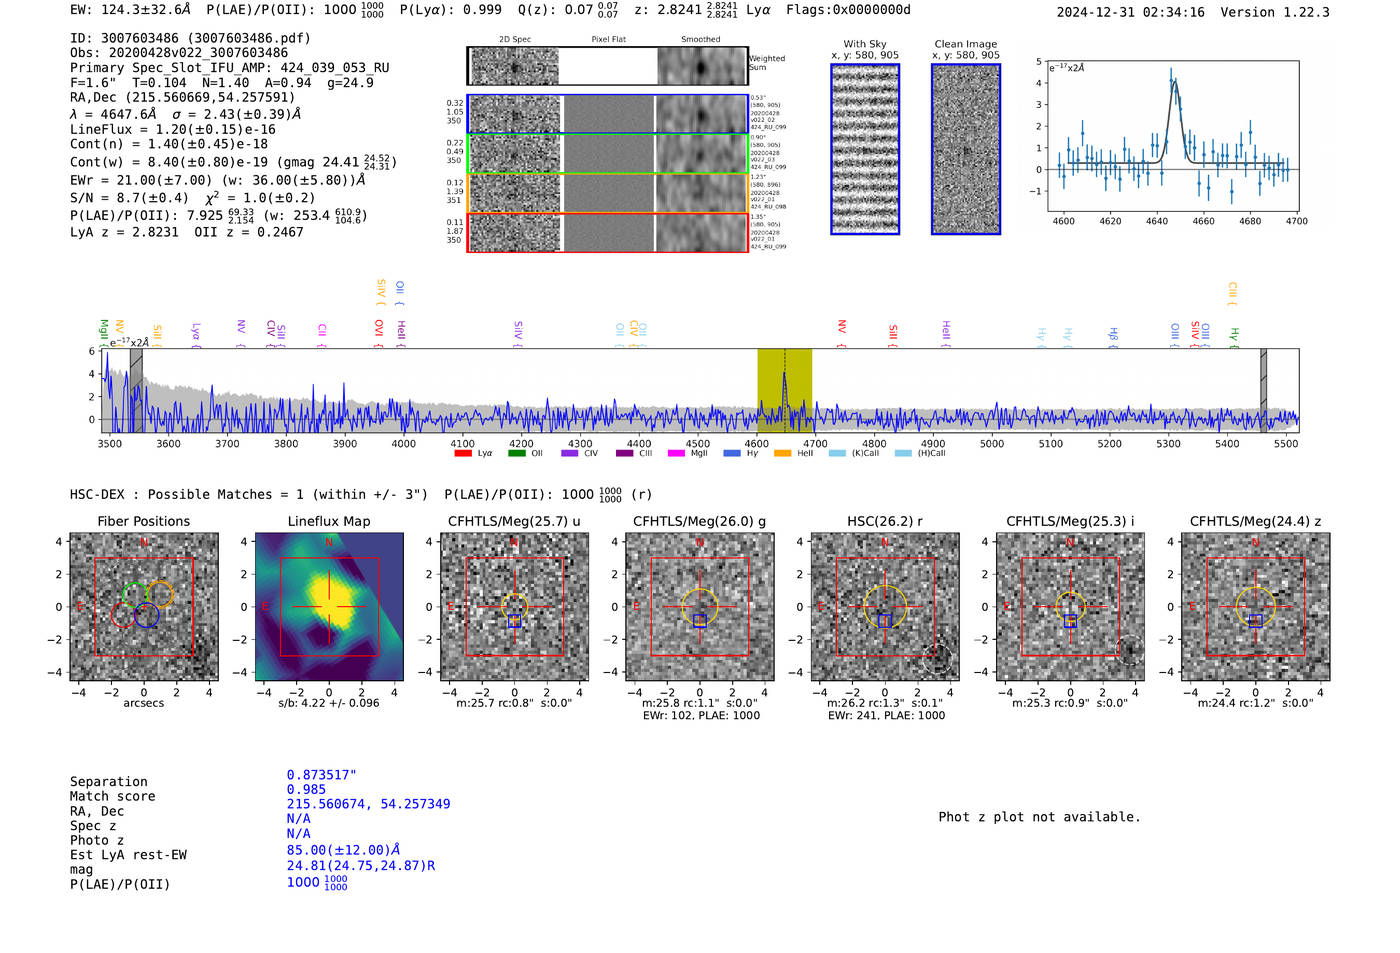This screenshot has height=953, width=1400.
Task: Click the With Sky fiber image
Action: pyautogui.click(x=865, y=149)
